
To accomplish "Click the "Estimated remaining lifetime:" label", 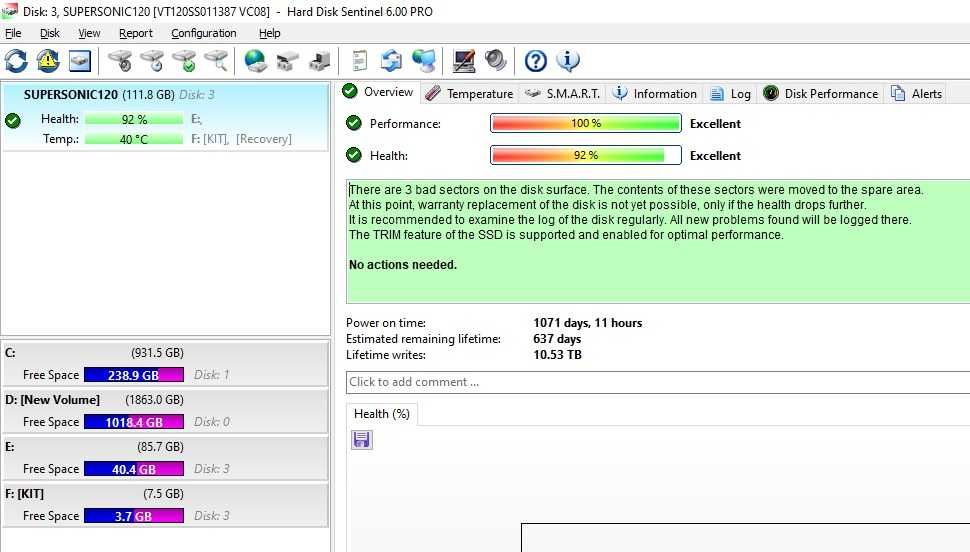I will coord(423,339).
